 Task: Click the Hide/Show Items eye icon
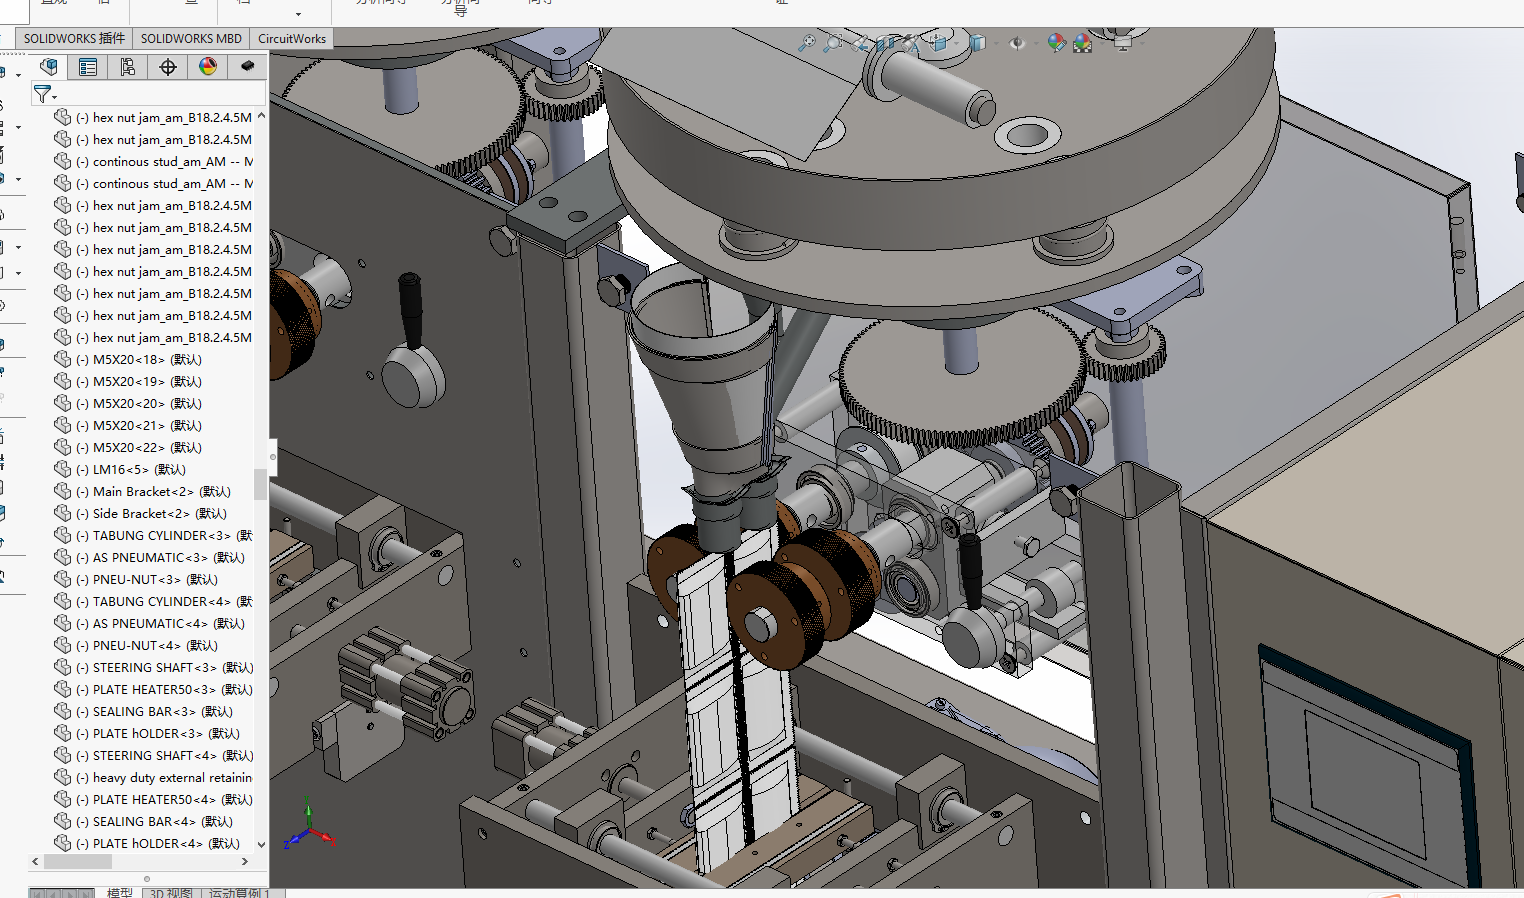tap(1017, 43)
